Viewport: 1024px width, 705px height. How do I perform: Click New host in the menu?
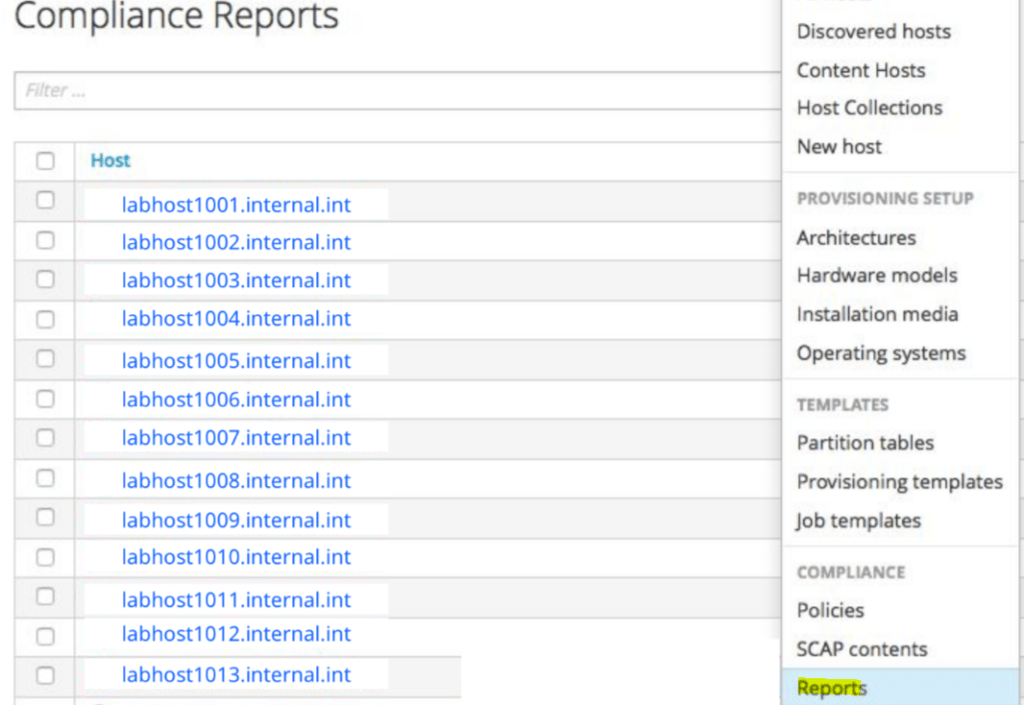click(x=839, y=147)
